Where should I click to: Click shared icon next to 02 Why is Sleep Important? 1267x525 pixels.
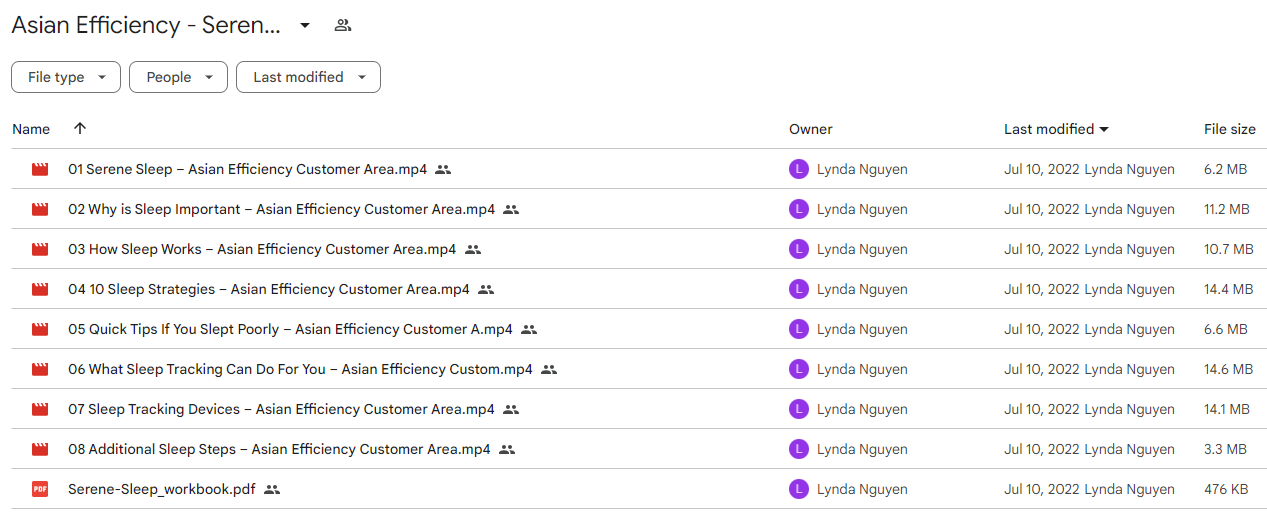[511, 210]
